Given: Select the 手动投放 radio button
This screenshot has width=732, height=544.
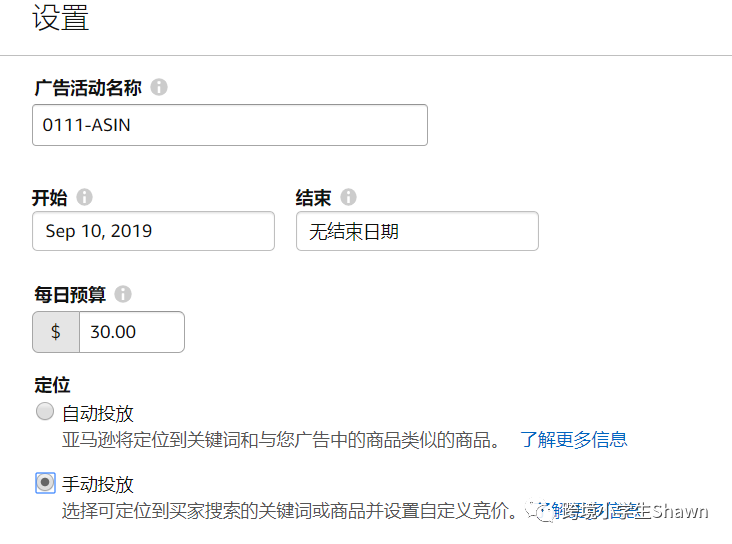Looking at the screenshot, I should (44, 483).
